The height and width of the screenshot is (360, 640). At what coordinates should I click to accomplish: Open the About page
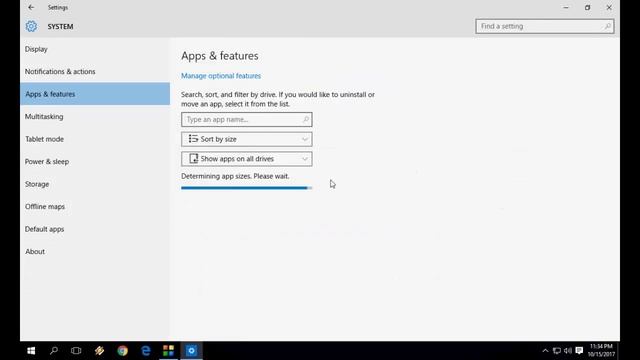coord(95,251)
